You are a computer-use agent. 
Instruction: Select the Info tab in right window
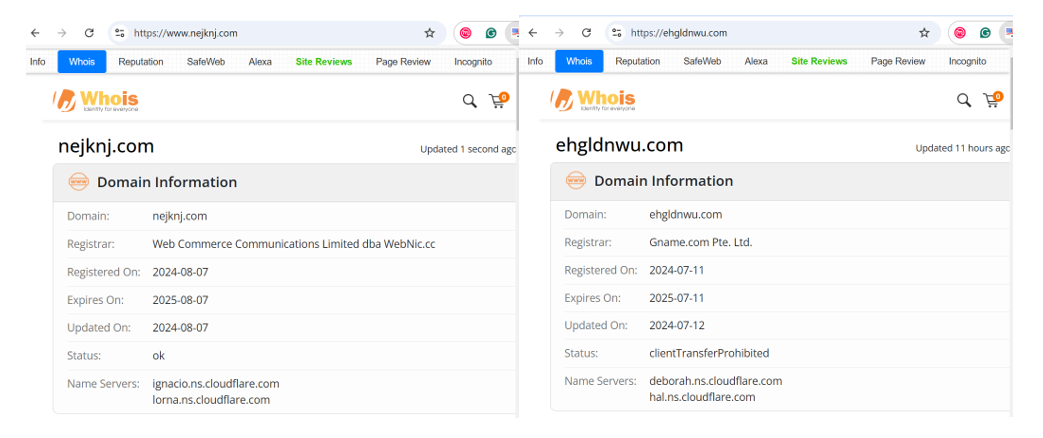coord(535,62)
